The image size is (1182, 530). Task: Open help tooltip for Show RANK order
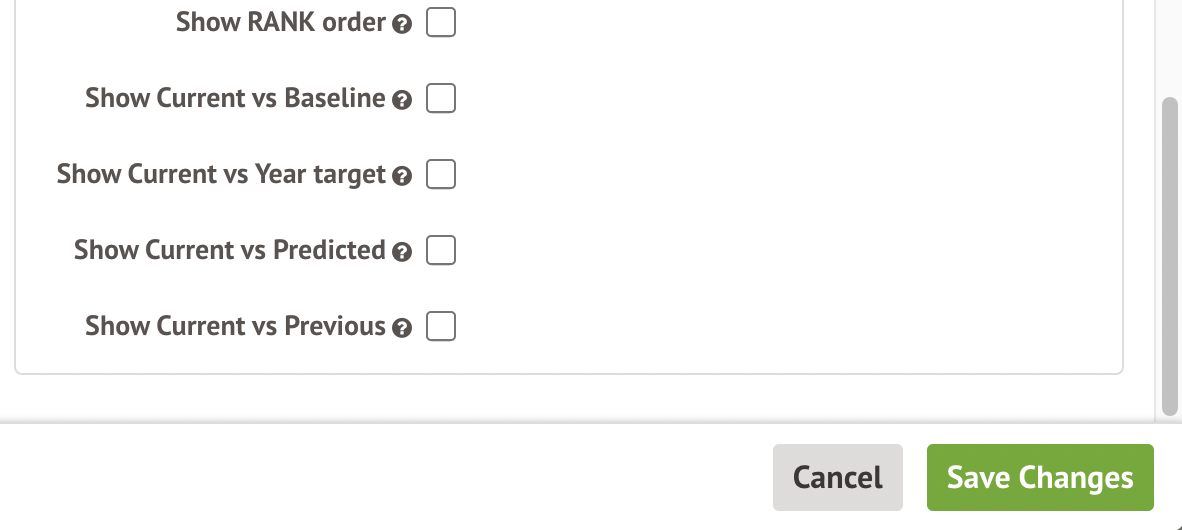(x=402, y=25)
